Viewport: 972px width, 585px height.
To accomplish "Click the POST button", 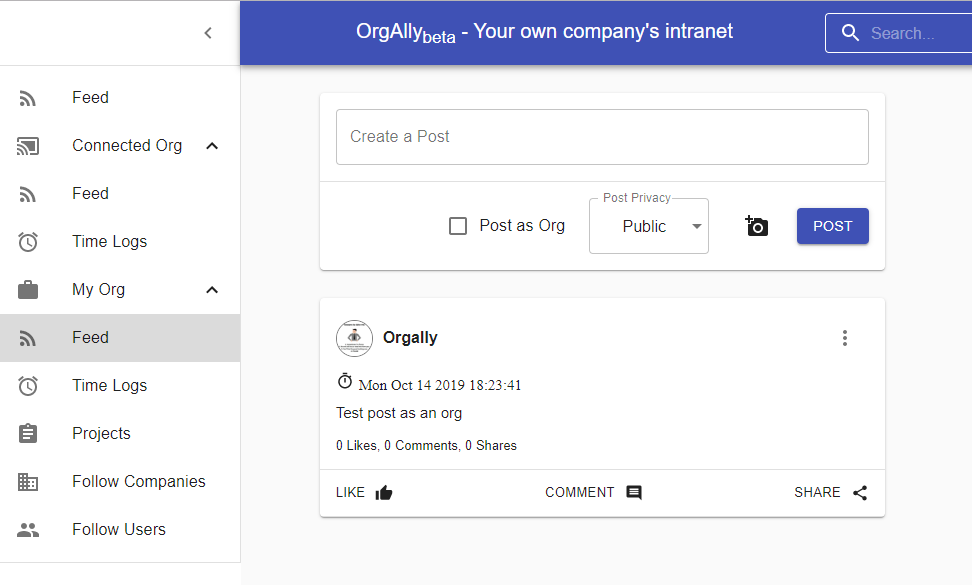I will 833,226.
